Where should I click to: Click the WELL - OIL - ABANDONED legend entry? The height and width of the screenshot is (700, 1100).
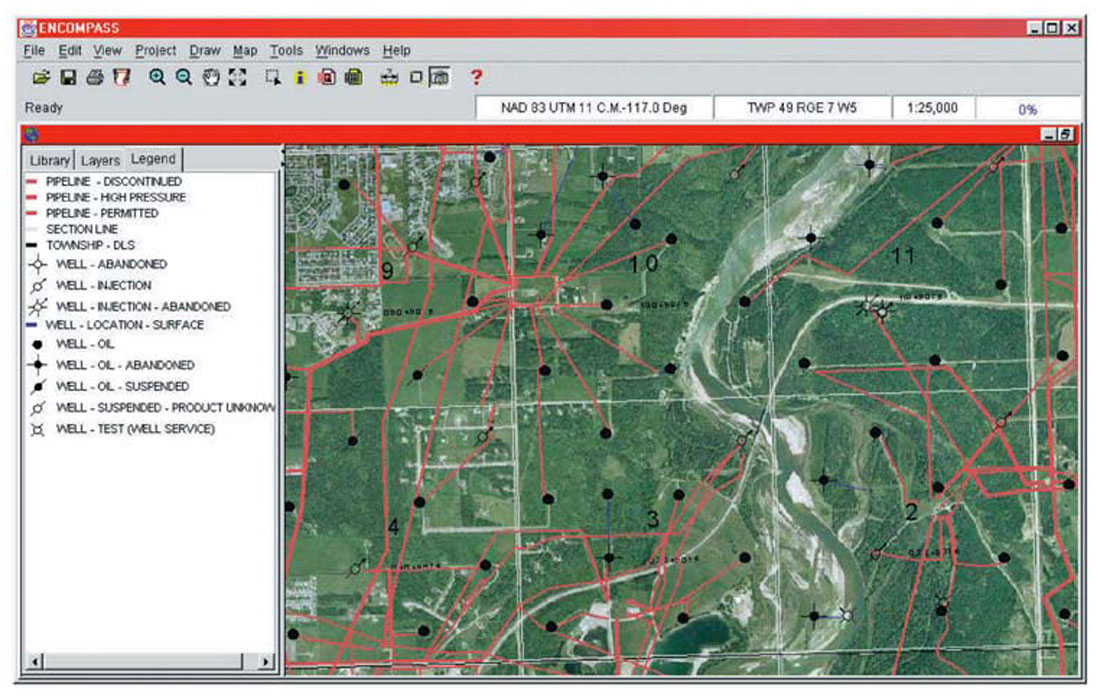111,365
